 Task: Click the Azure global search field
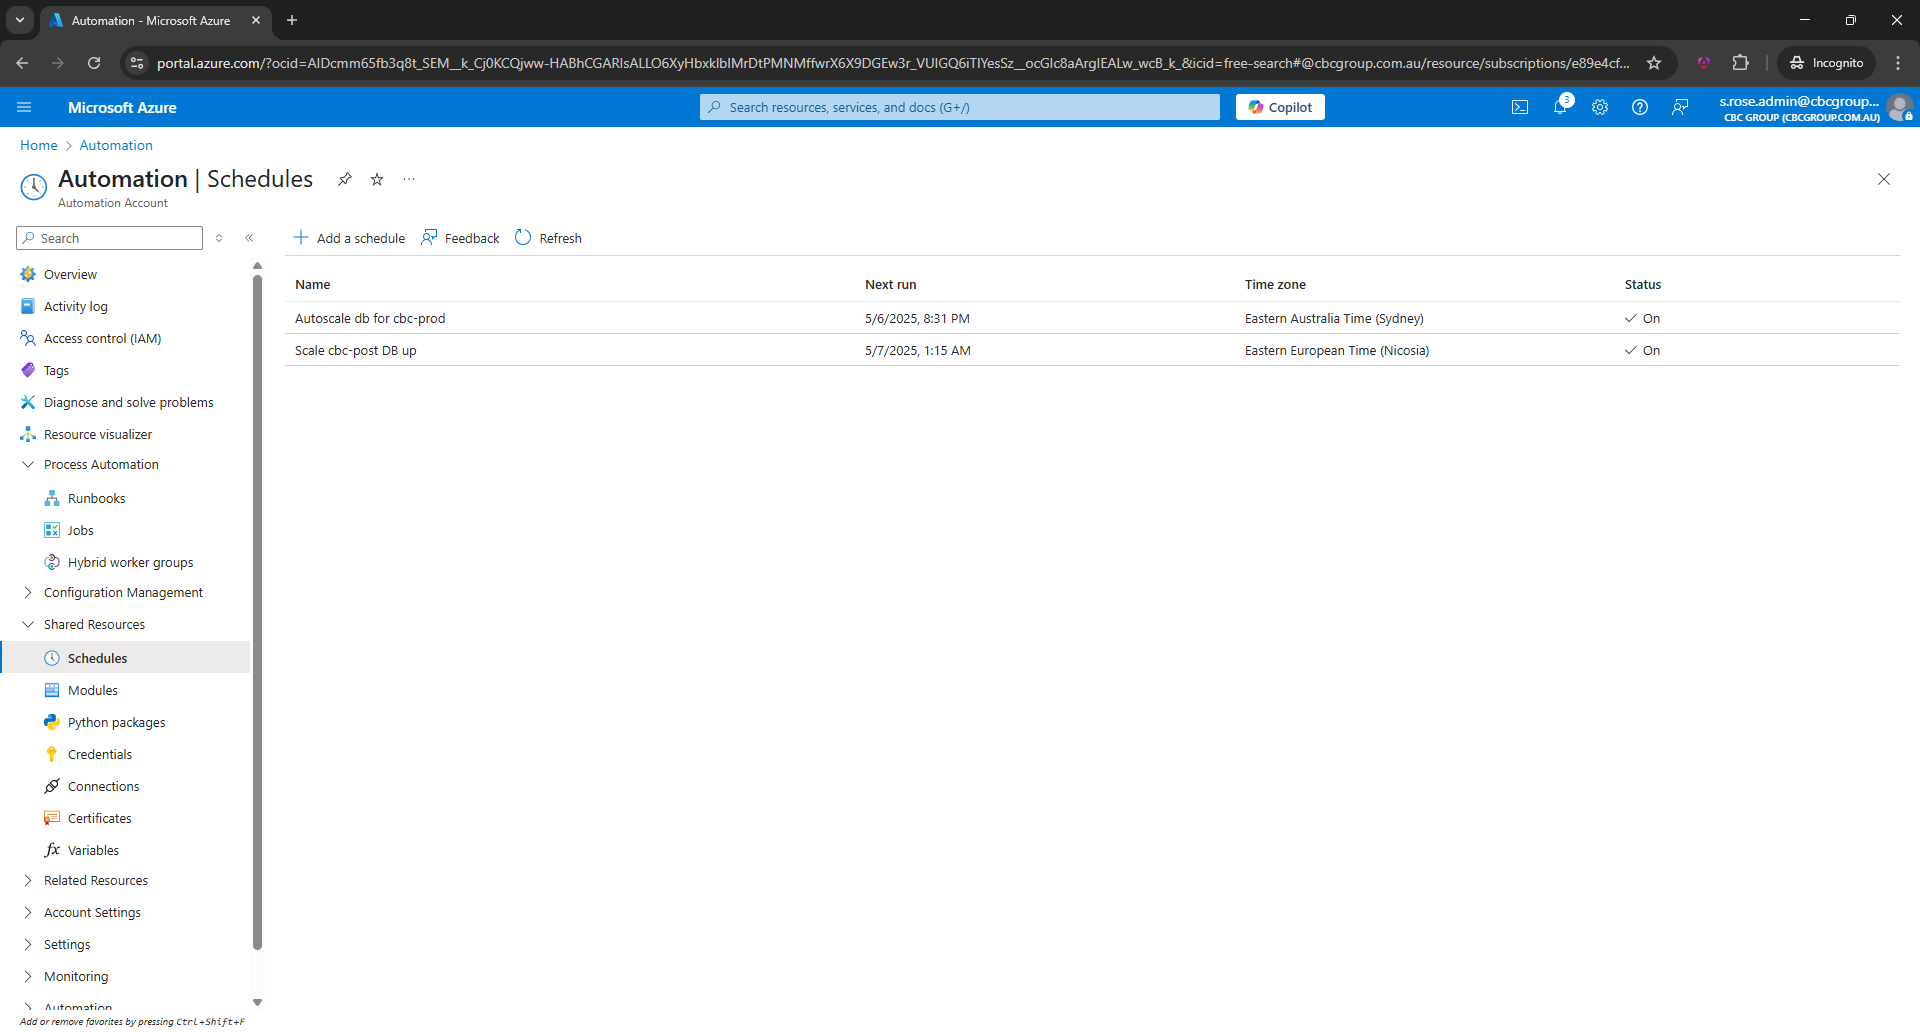point(960,107)
